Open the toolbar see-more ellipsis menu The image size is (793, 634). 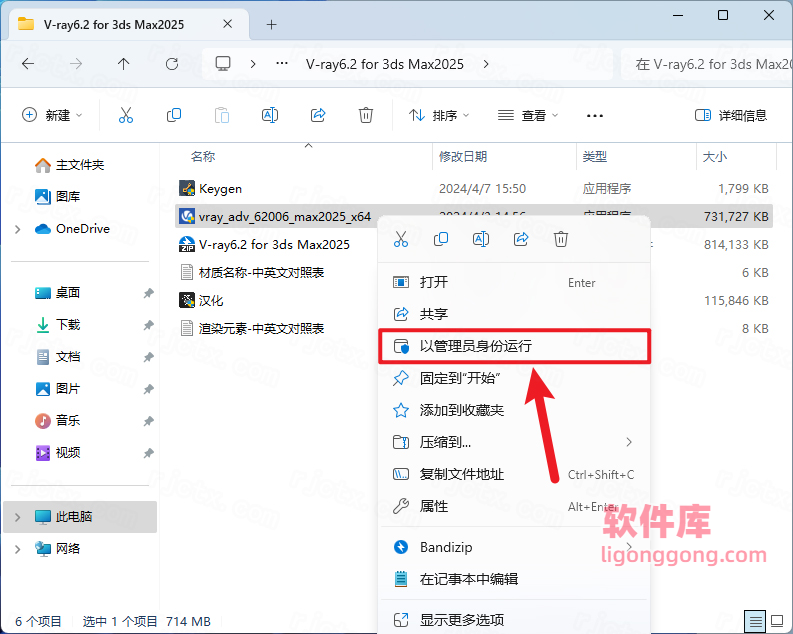[x=595, y=116]
